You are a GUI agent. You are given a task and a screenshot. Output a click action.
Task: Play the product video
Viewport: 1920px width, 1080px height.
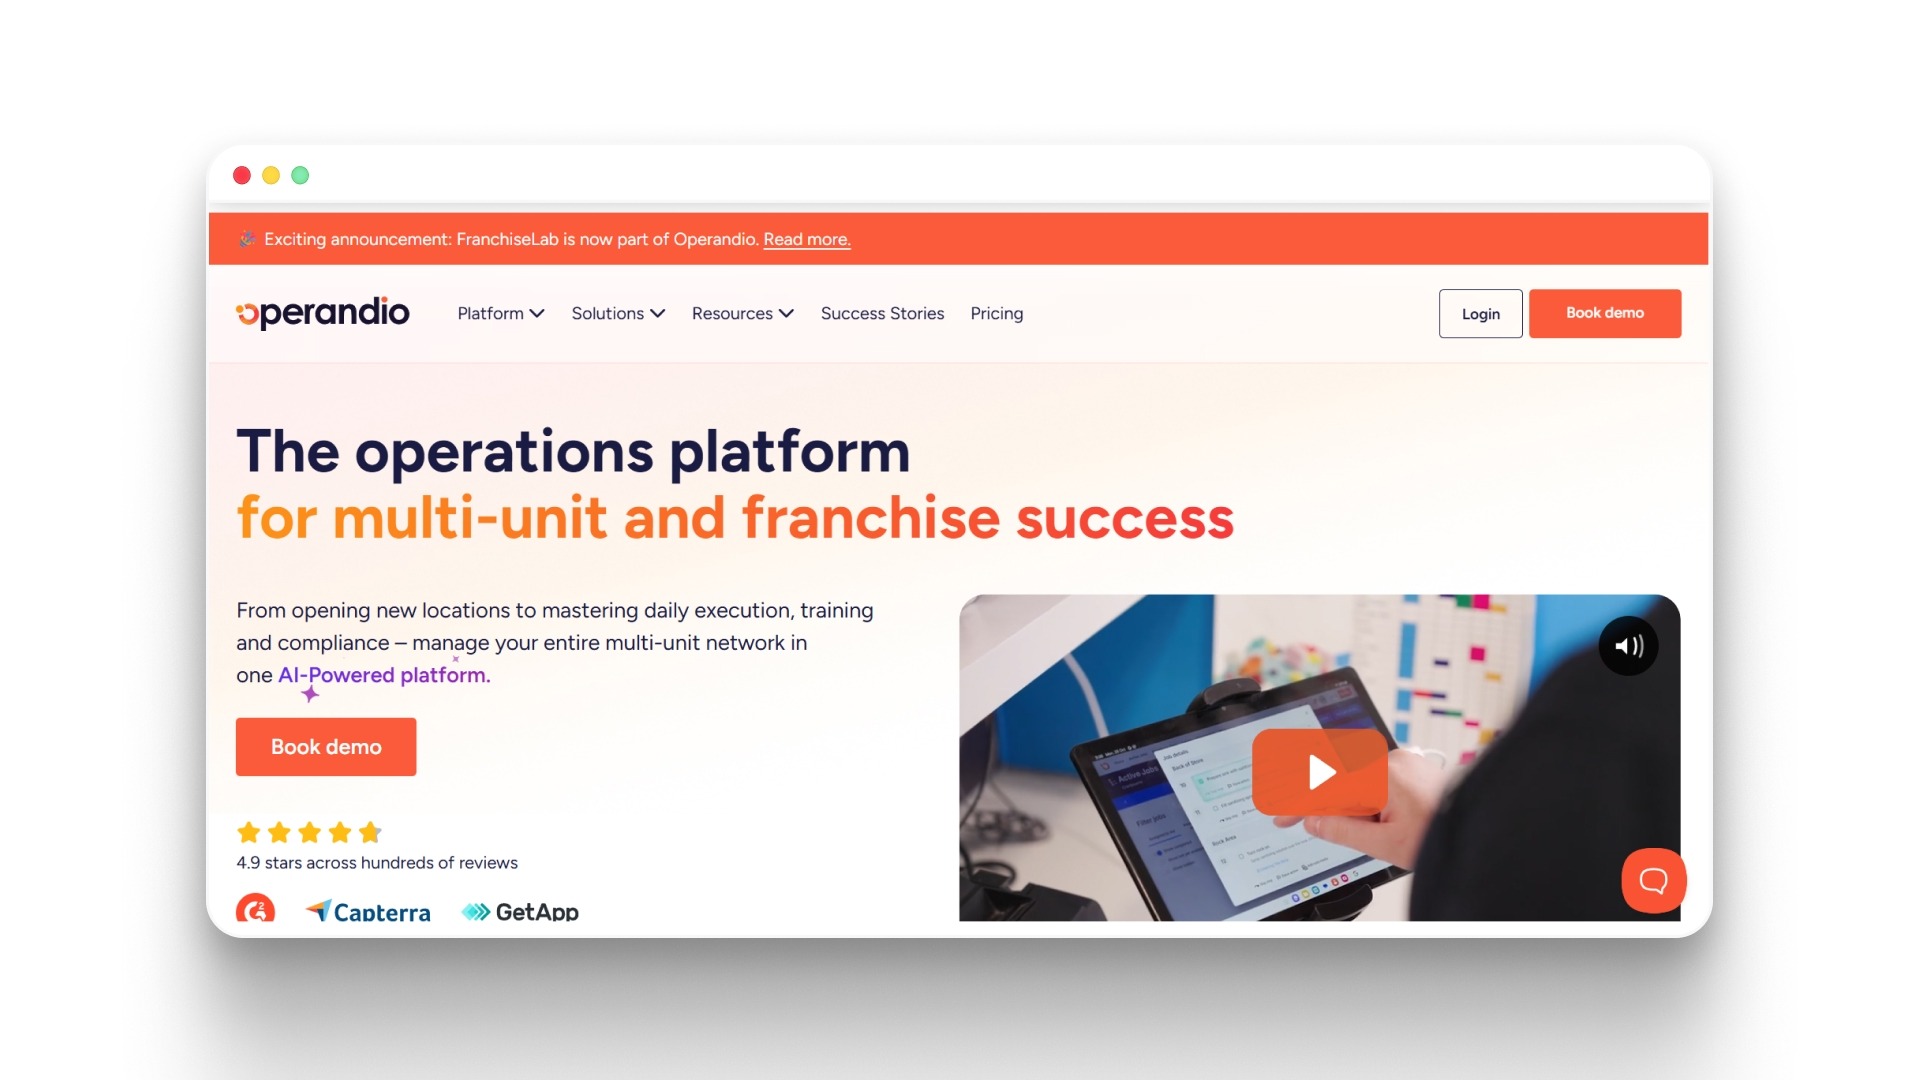(x=1320, y=772)
